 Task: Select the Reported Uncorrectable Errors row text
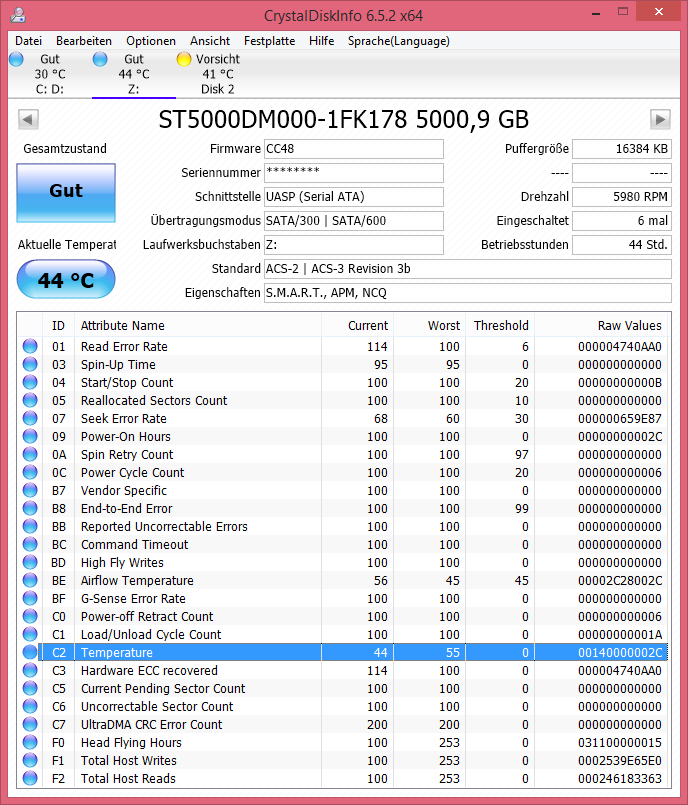(164, 527)
